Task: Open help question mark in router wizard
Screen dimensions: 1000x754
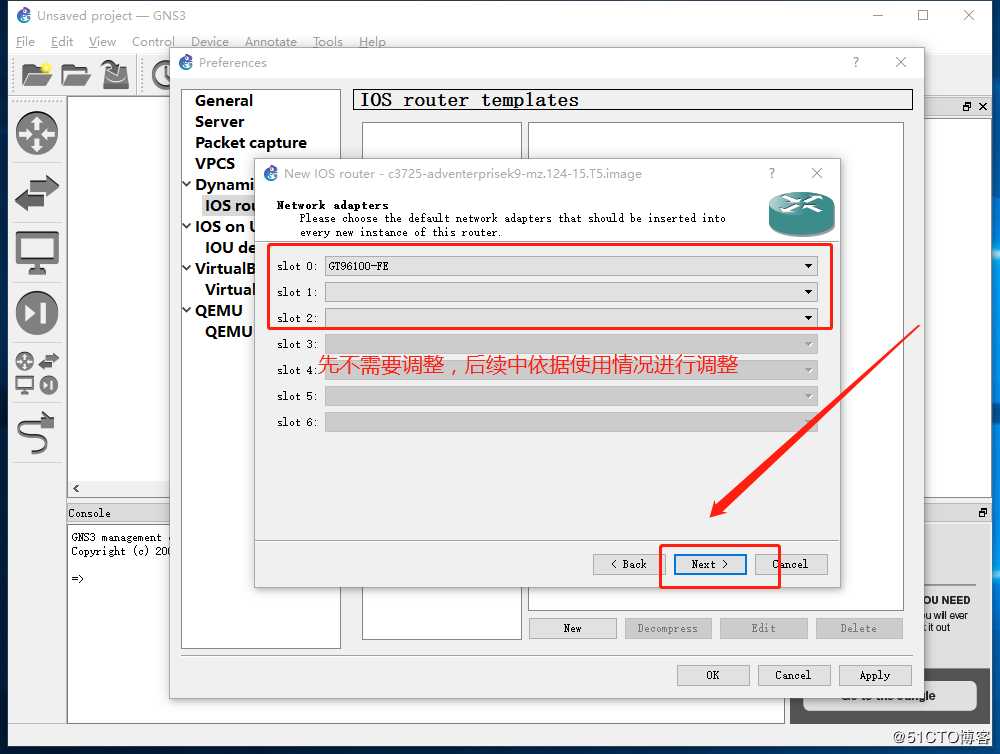Action: [x=772, y=174]
